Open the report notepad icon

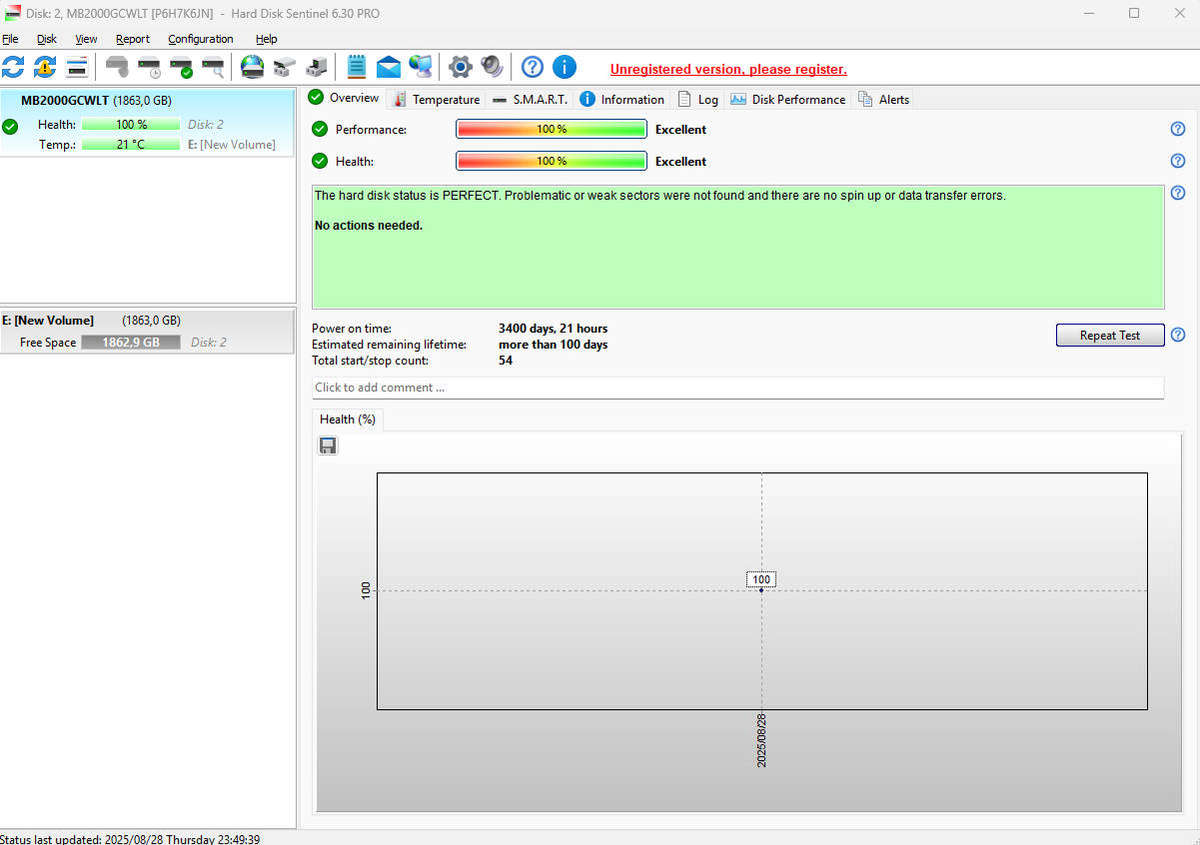click(355, 67)
